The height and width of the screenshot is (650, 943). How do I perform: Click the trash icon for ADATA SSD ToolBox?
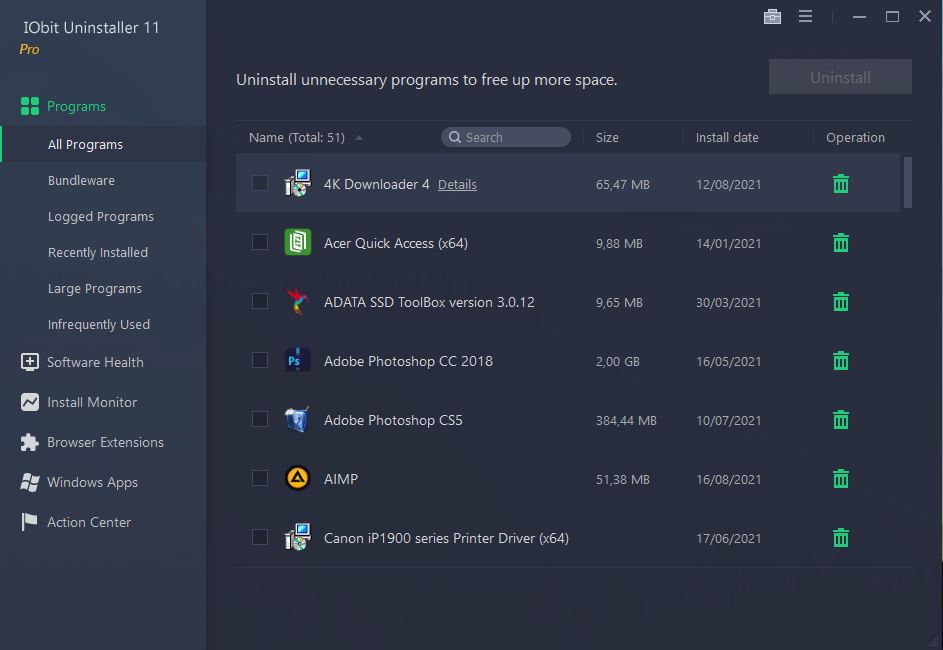click(x=841, y=301)
